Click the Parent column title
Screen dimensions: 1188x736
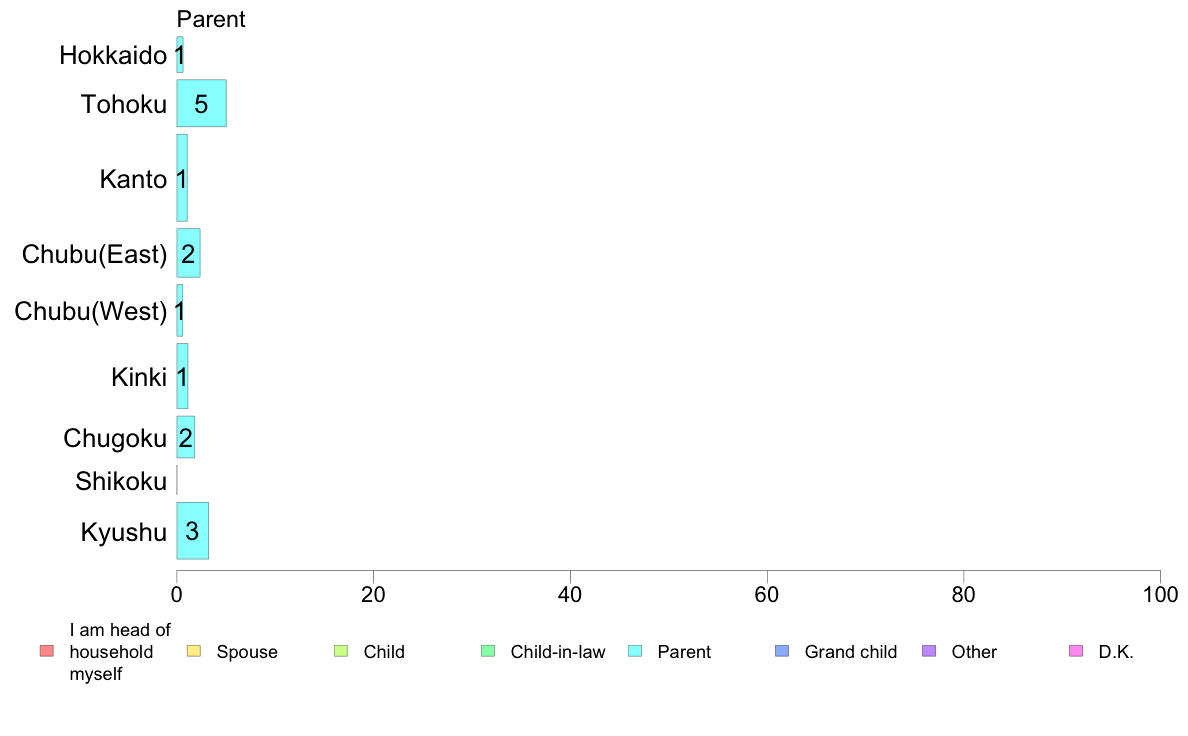211,19
